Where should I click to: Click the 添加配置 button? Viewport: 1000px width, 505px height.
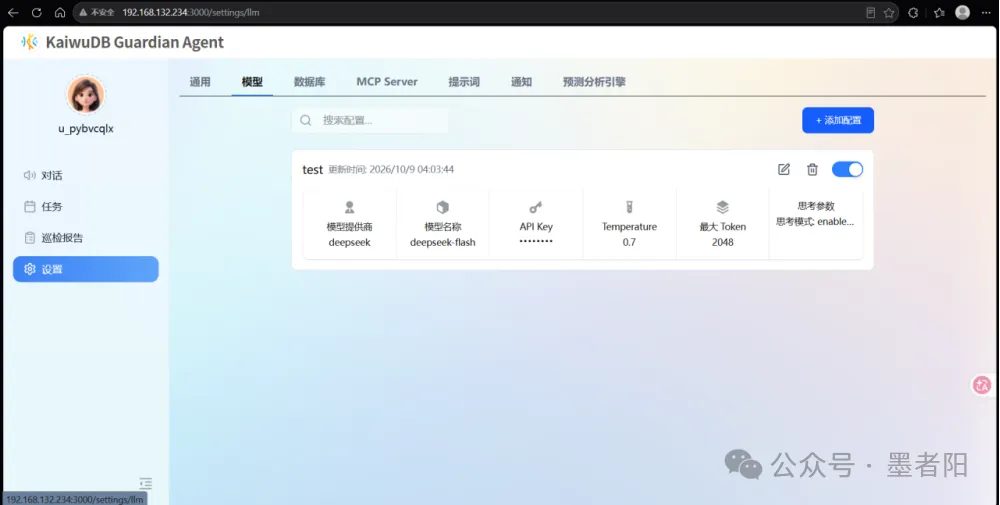click(x=837, y=120)
